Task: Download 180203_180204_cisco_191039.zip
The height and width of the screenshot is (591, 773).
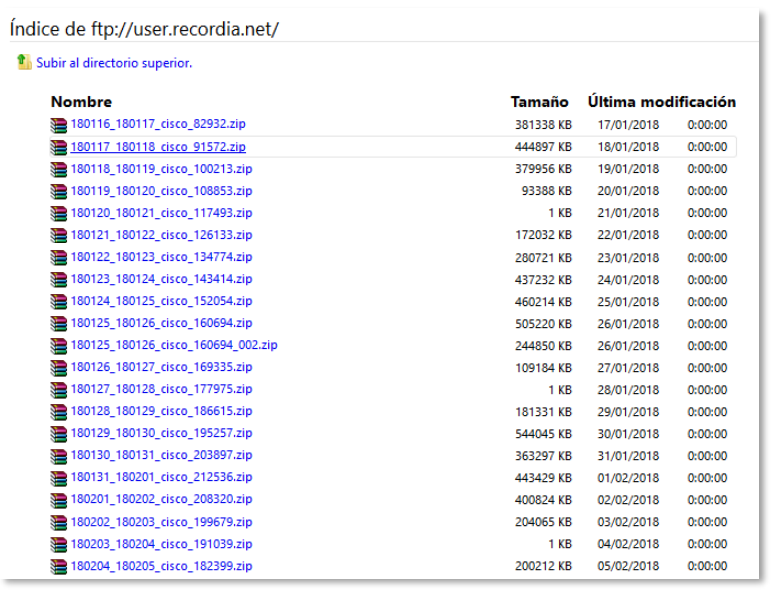Action: pyautogui.click(x=161, y=544)
